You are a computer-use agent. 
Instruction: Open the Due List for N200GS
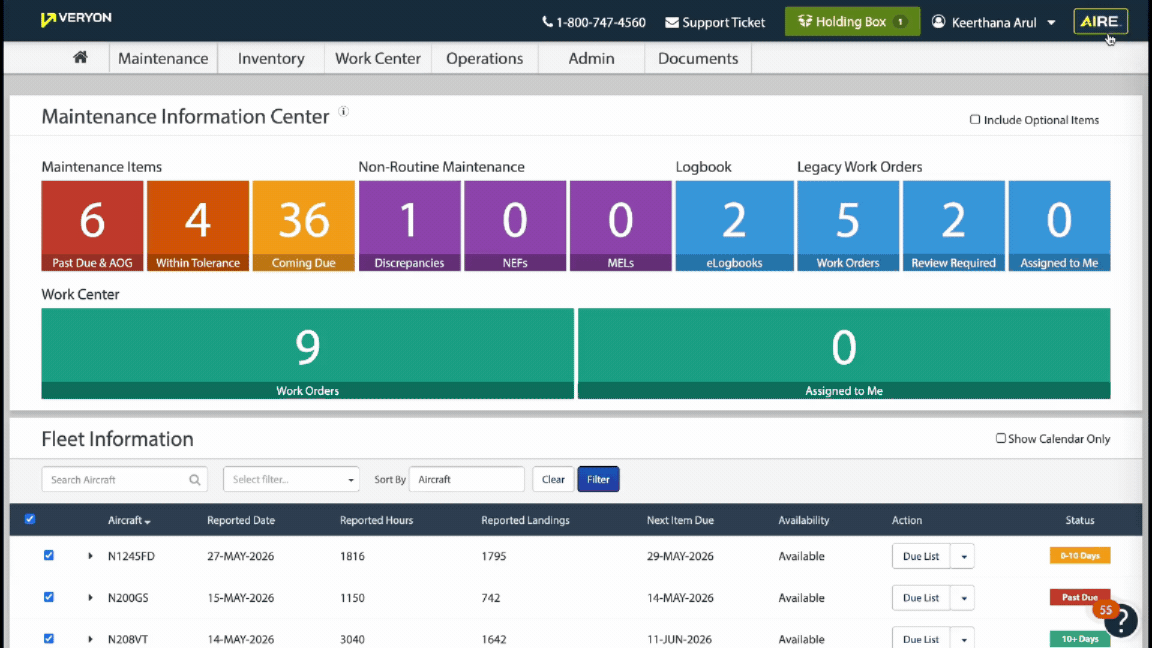pos(921,598)
